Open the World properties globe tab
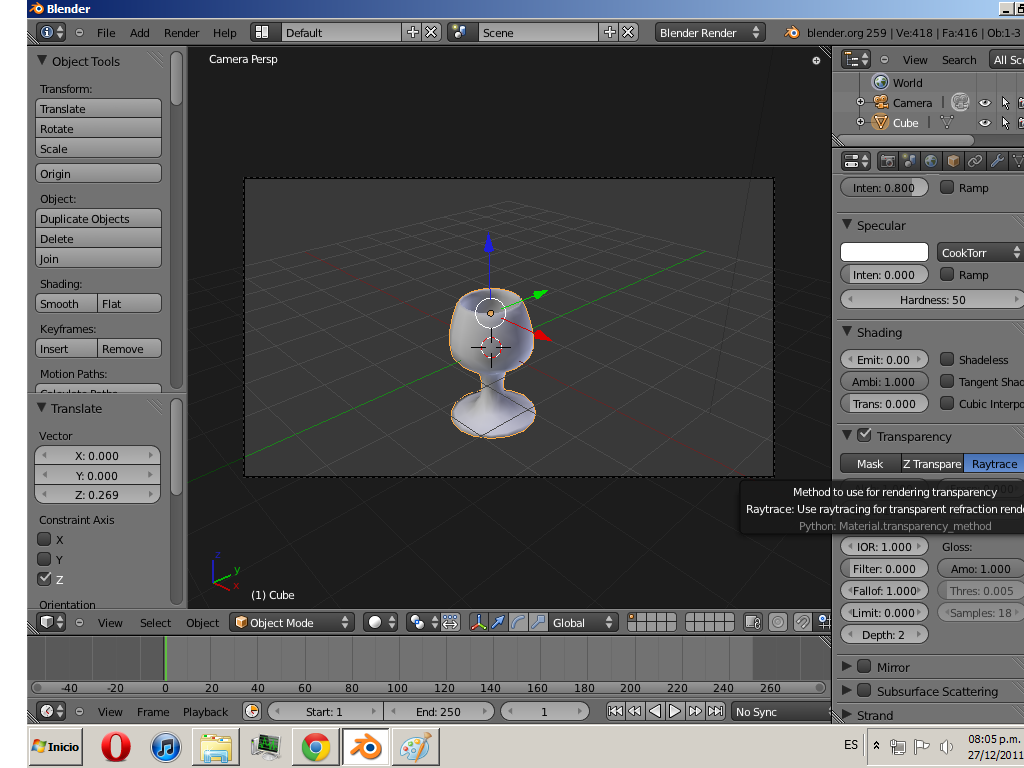1024x768 pixels. tap(931, 161)
